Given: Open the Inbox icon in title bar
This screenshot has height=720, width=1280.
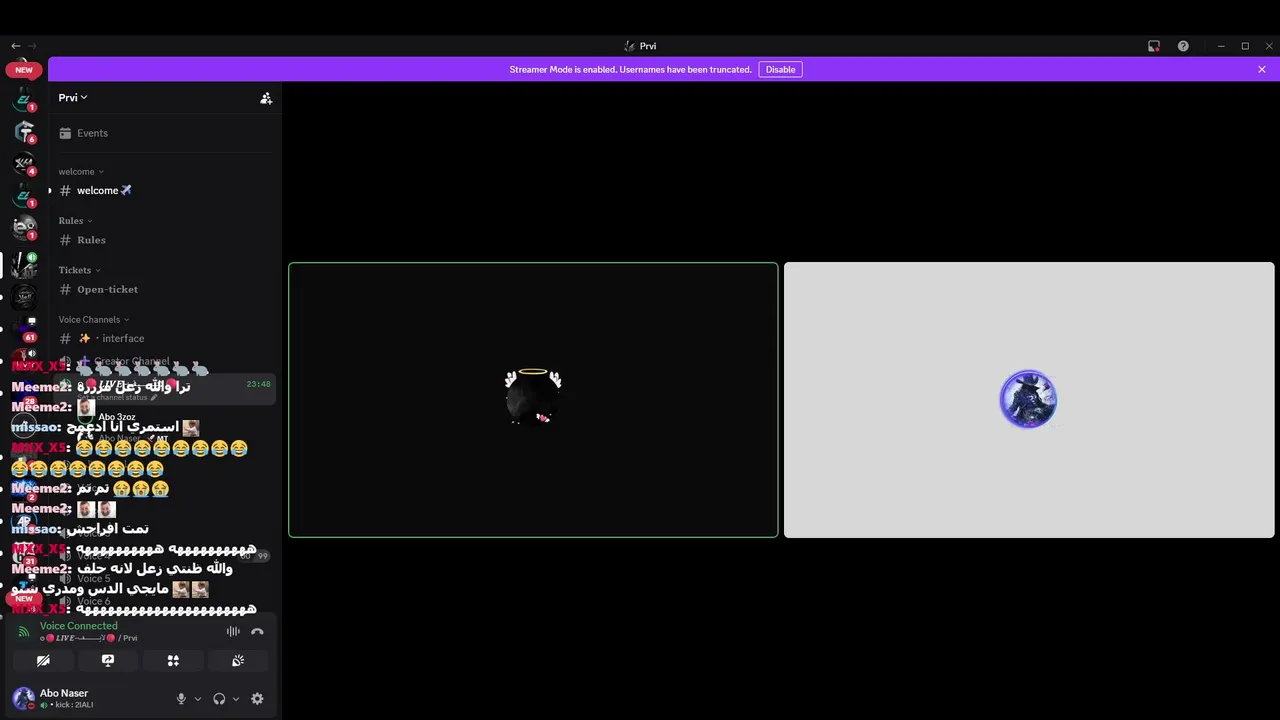Looking at the screenshot, I should 1154,46.
